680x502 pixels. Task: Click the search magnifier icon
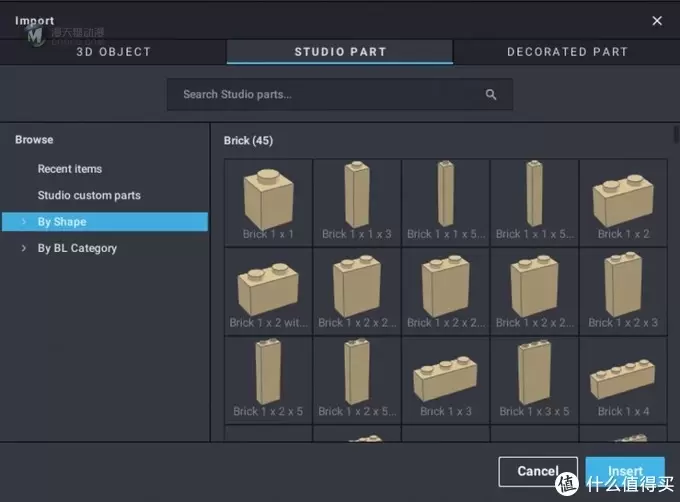click(x=490, y=95)
